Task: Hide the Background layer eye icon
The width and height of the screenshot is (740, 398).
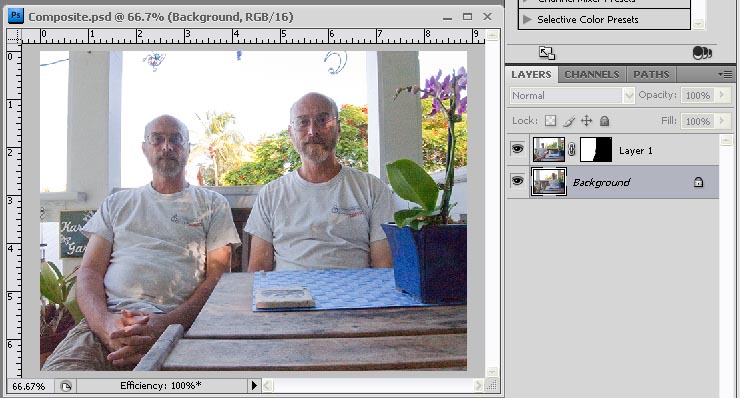Action: click(517, 181)
